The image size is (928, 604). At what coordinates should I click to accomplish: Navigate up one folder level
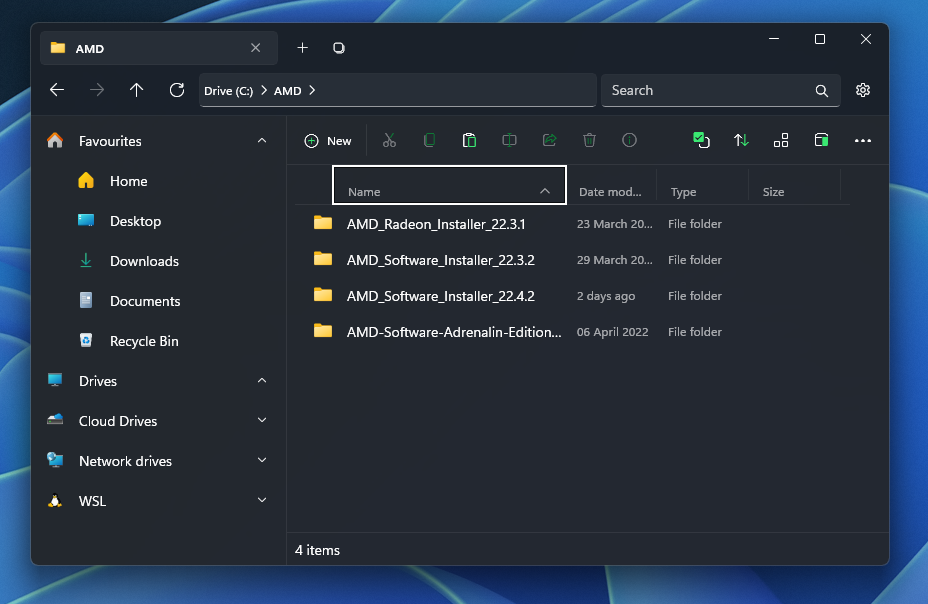tap(136, 90)
